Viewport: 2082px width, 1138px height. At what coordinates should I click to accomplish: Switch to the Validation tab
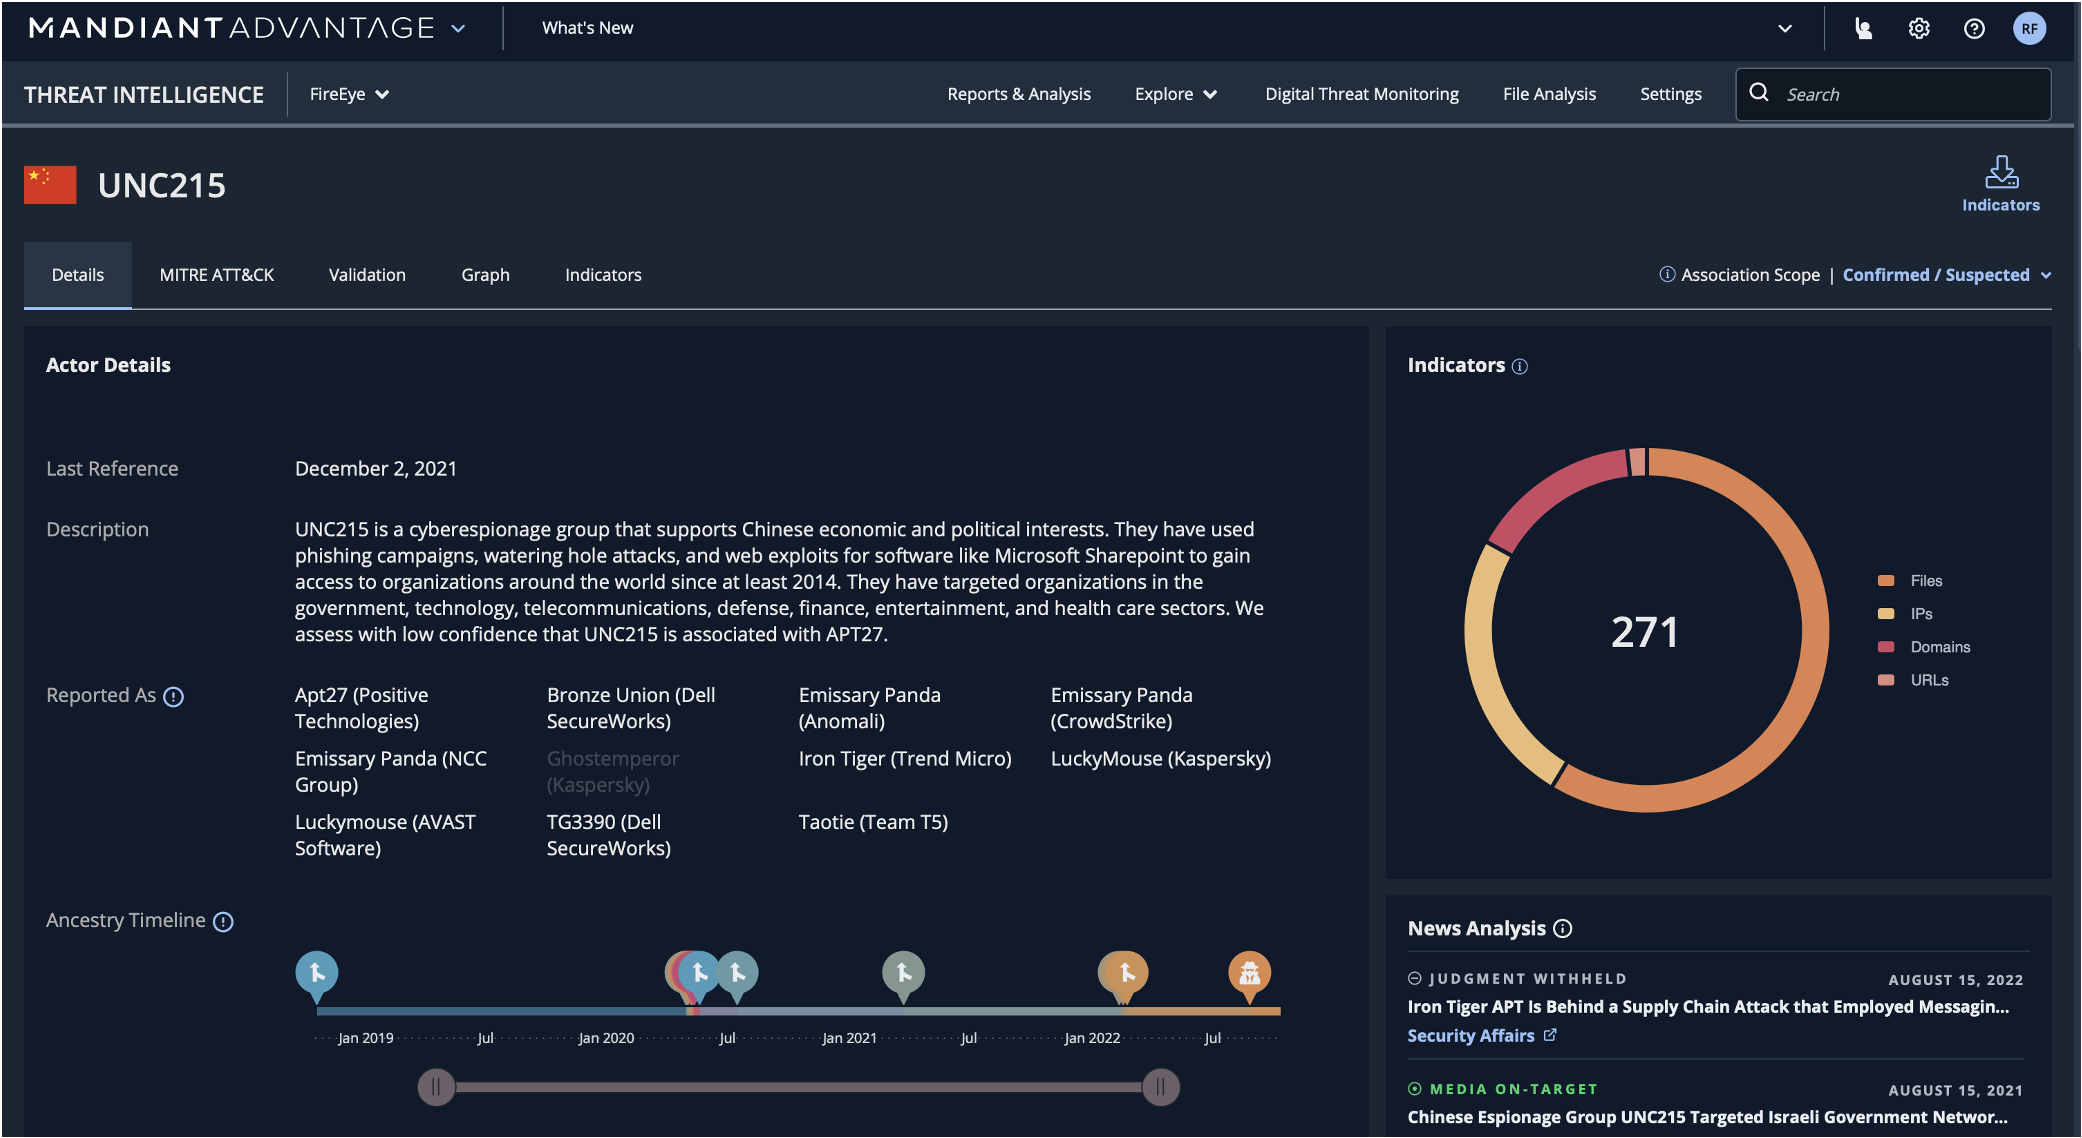tap(367, 275)
